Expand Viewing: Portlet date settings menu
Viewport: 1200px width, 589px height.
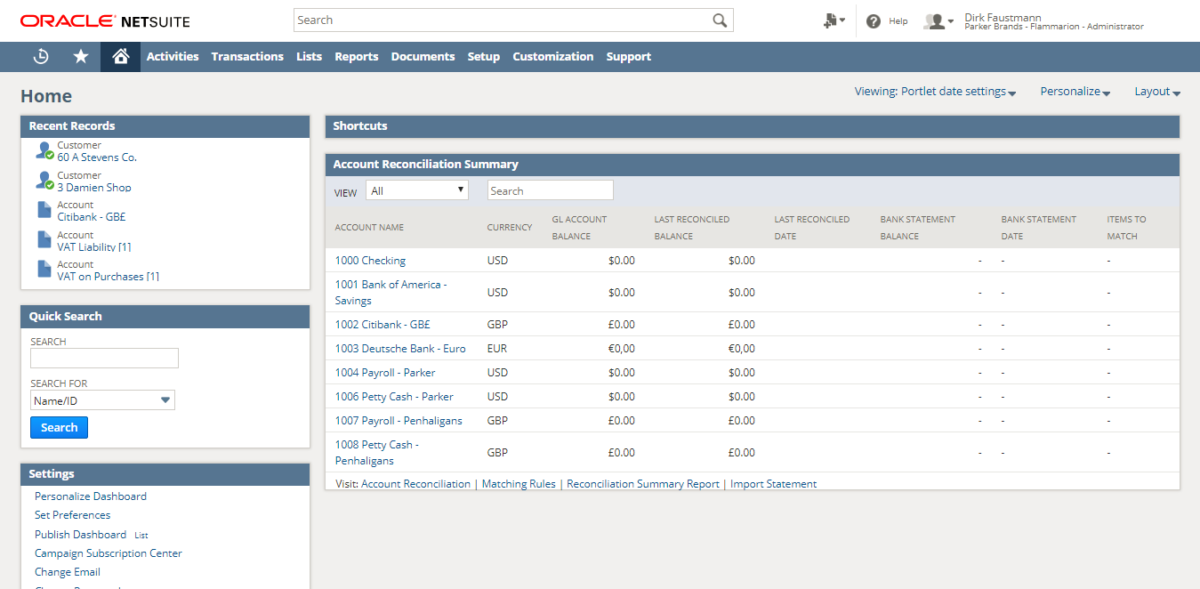935,92
